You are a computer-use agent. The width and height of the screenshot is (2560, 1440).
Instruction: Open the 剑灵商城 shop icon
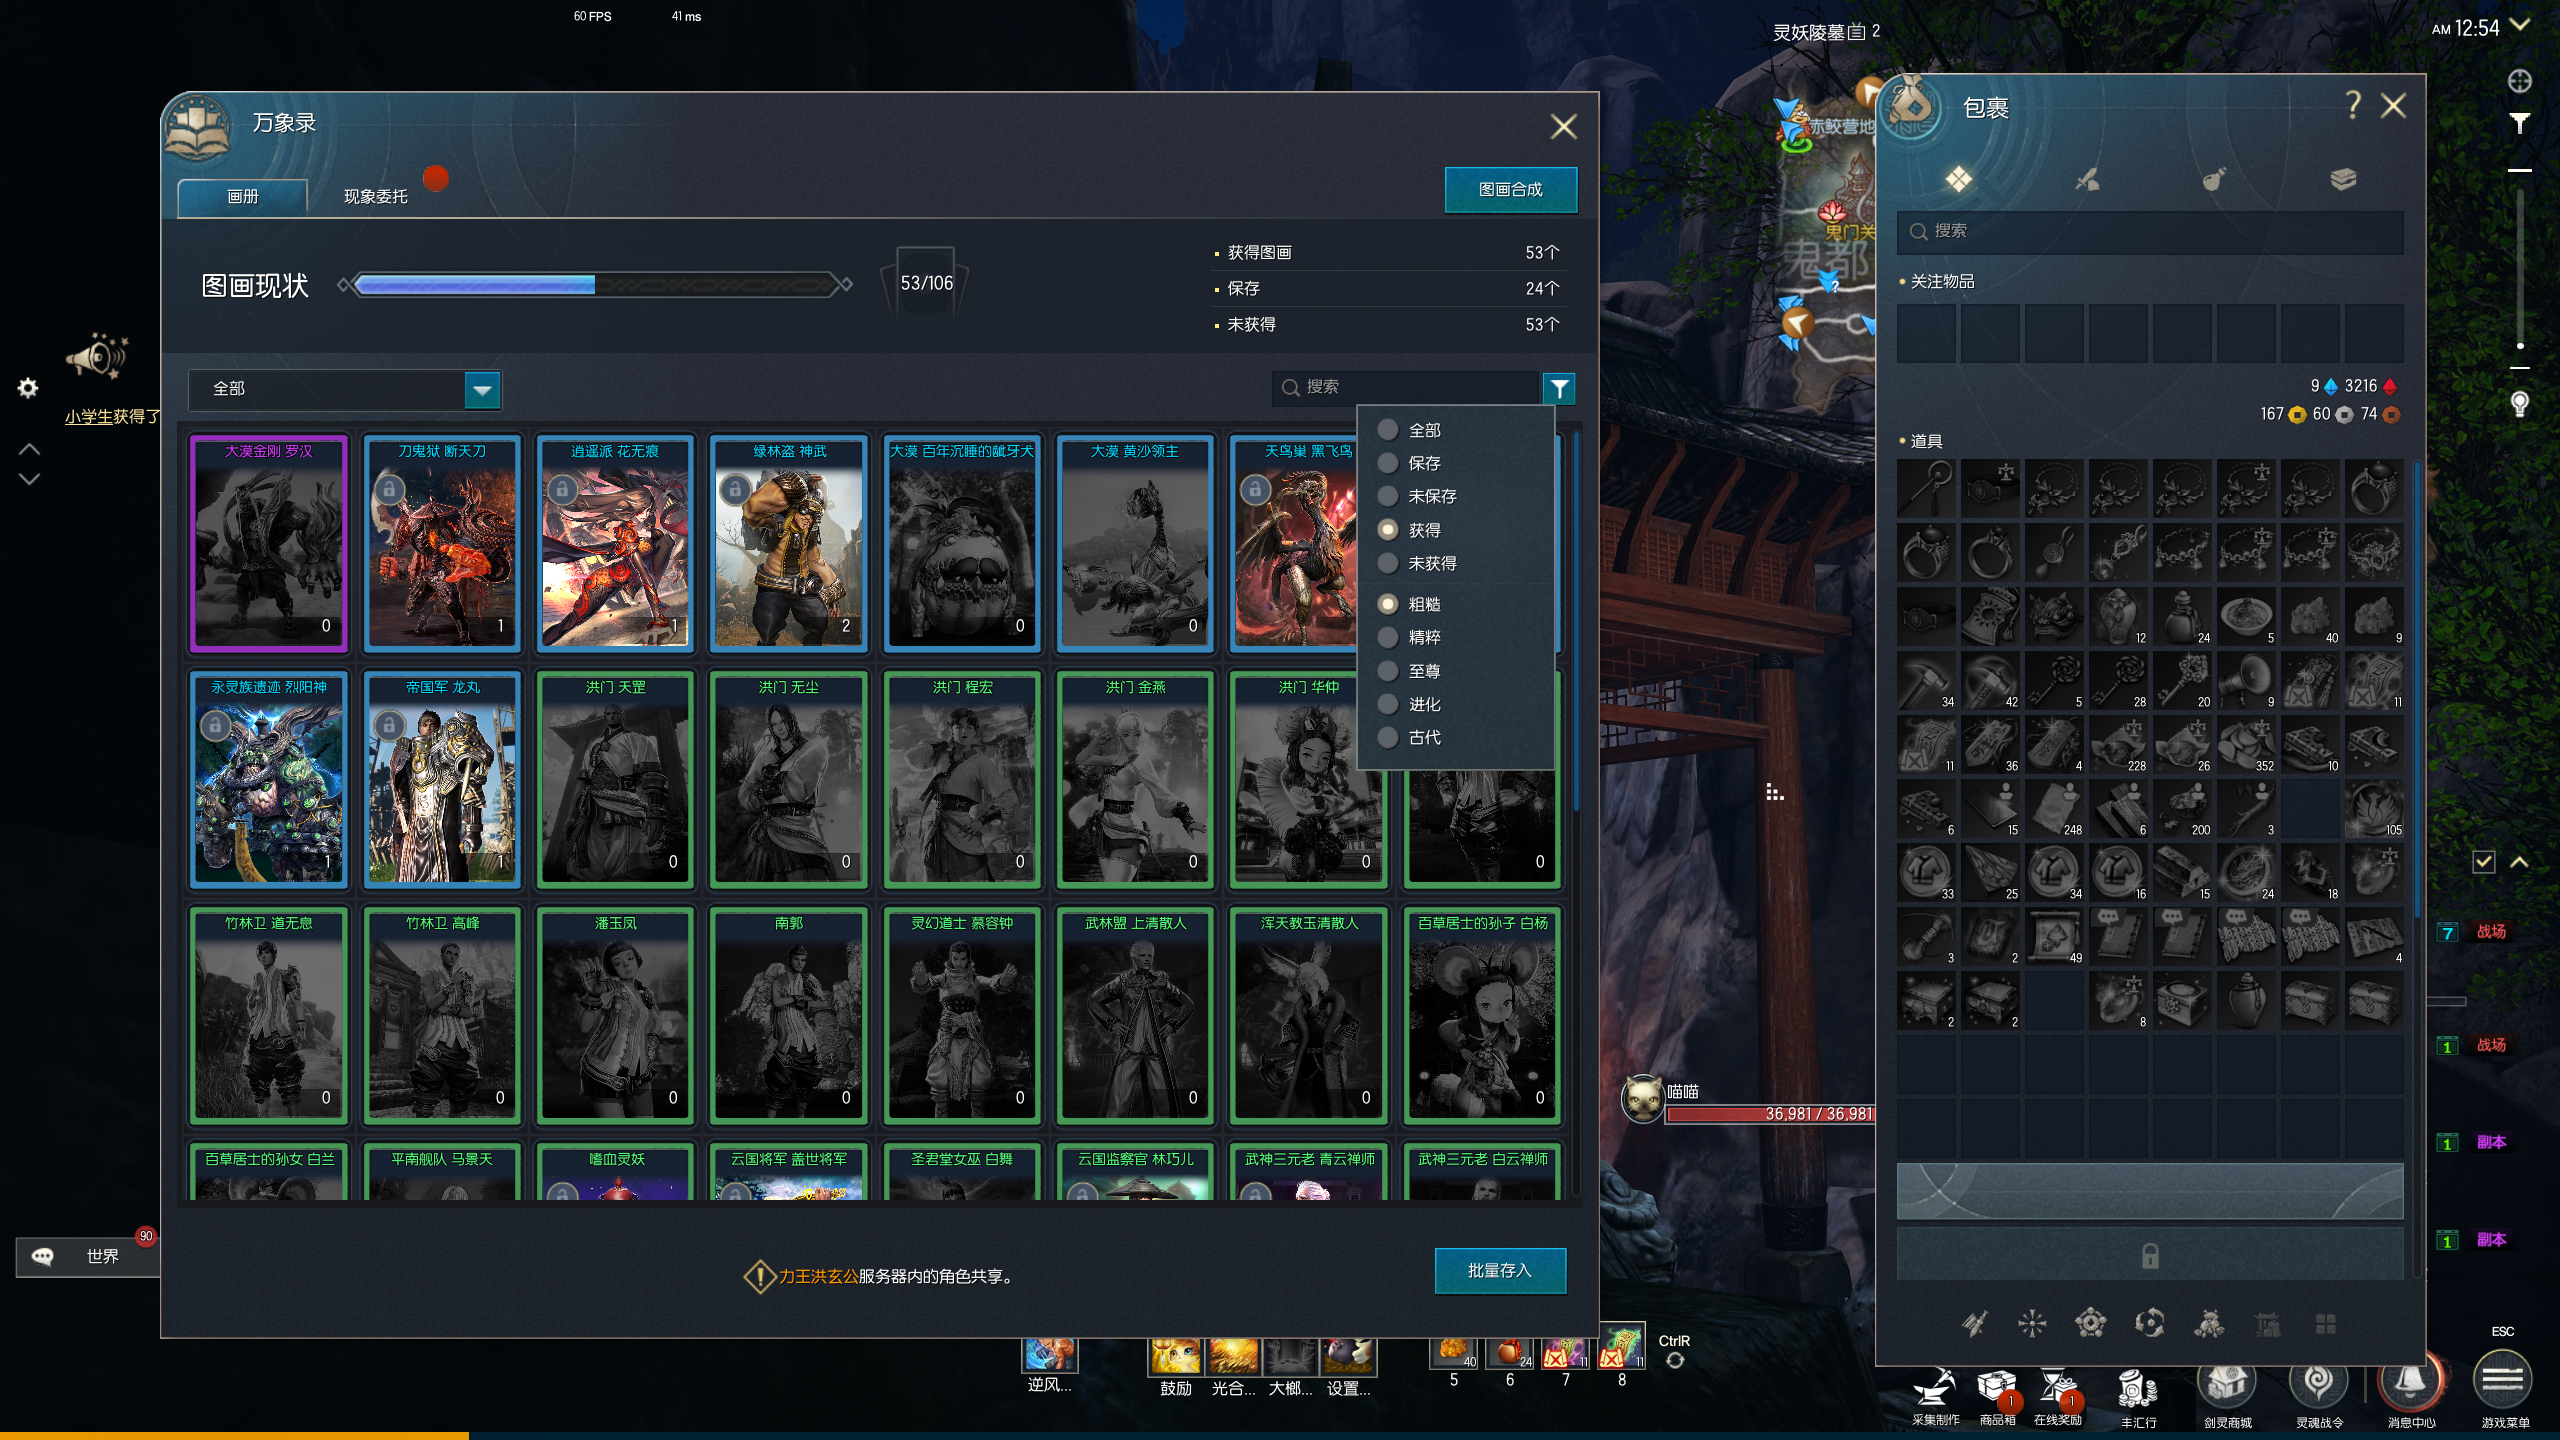coord(2226,1386)
